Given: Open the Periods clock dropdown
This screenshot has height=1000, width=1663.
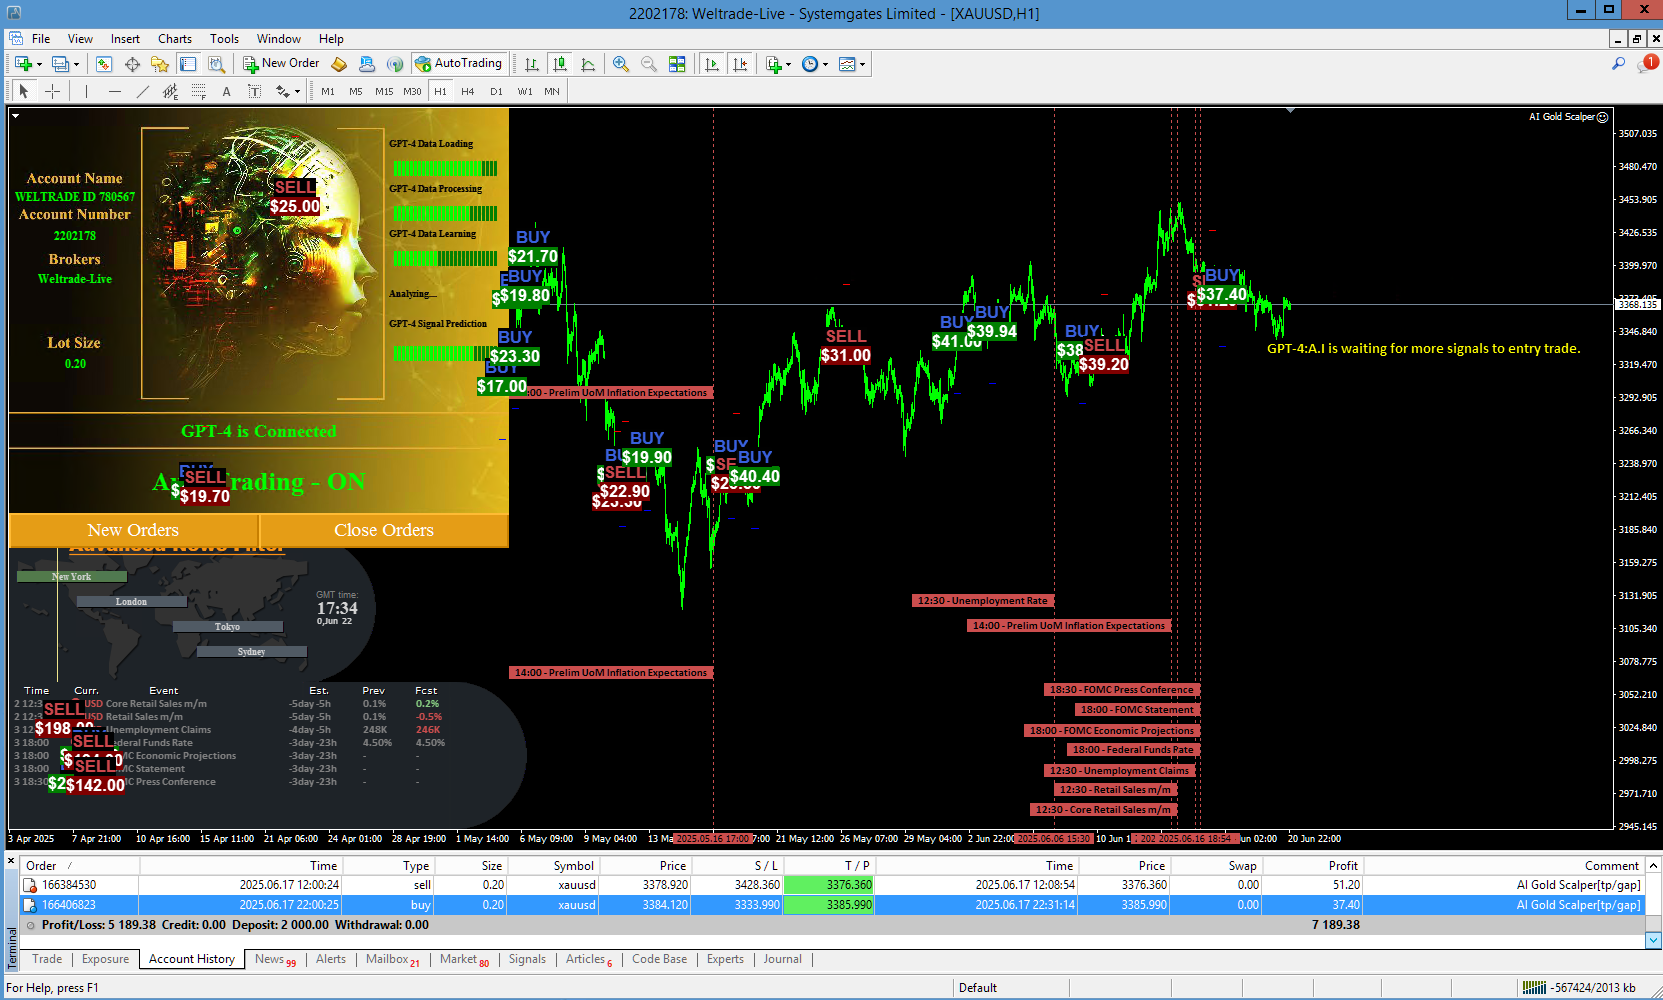Looking at the screenshot, I should tap(815, 64).
